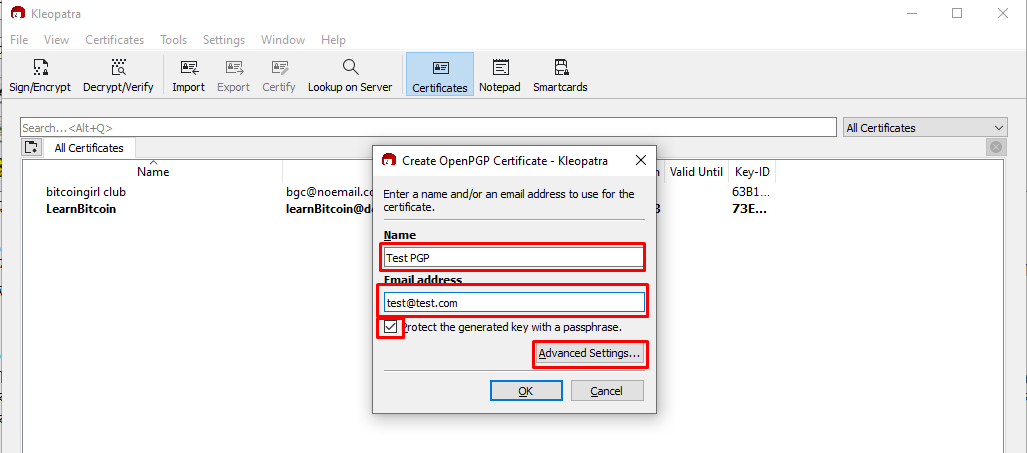Toggle Protect generated key with passphrase checkbox
The width and height of the screenshot is (1027, 453).
tap(391, 327)
